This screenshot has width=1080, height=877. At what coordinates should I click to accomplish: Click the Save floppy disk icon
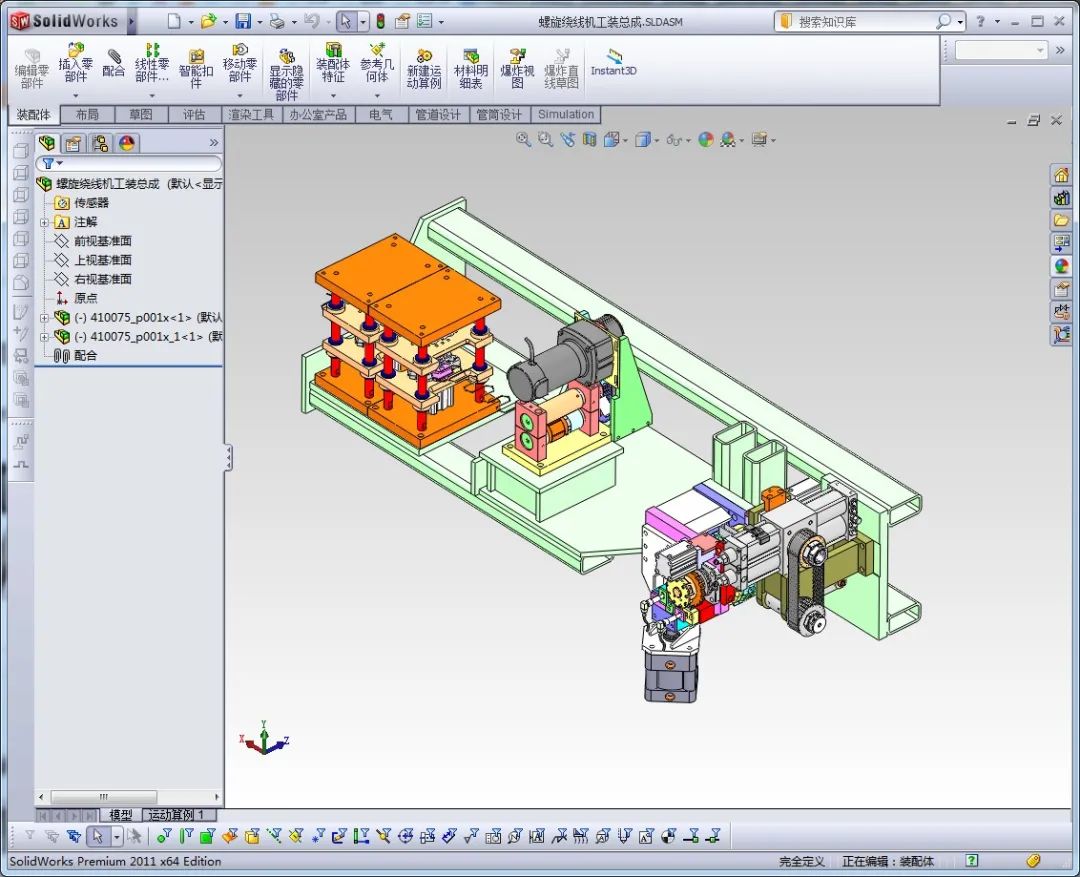(x=243, y=21)
